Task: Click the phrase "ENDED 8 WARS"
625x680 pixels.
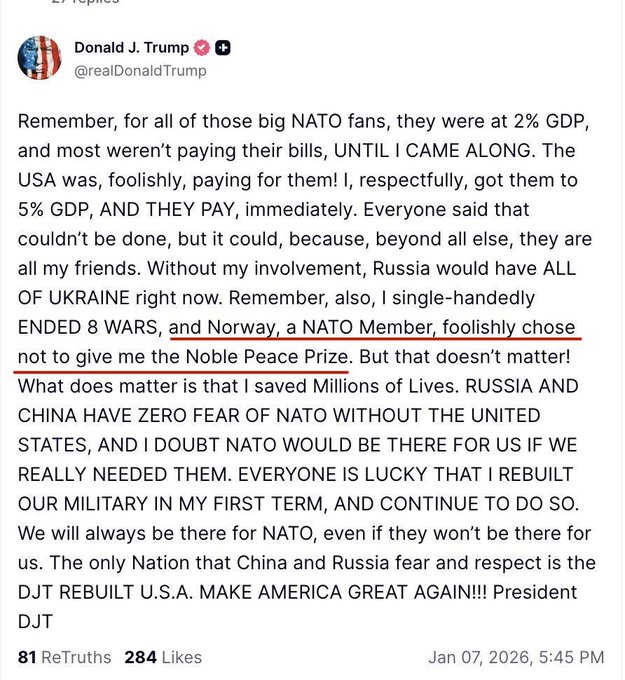Action: (x=89, y=326)
